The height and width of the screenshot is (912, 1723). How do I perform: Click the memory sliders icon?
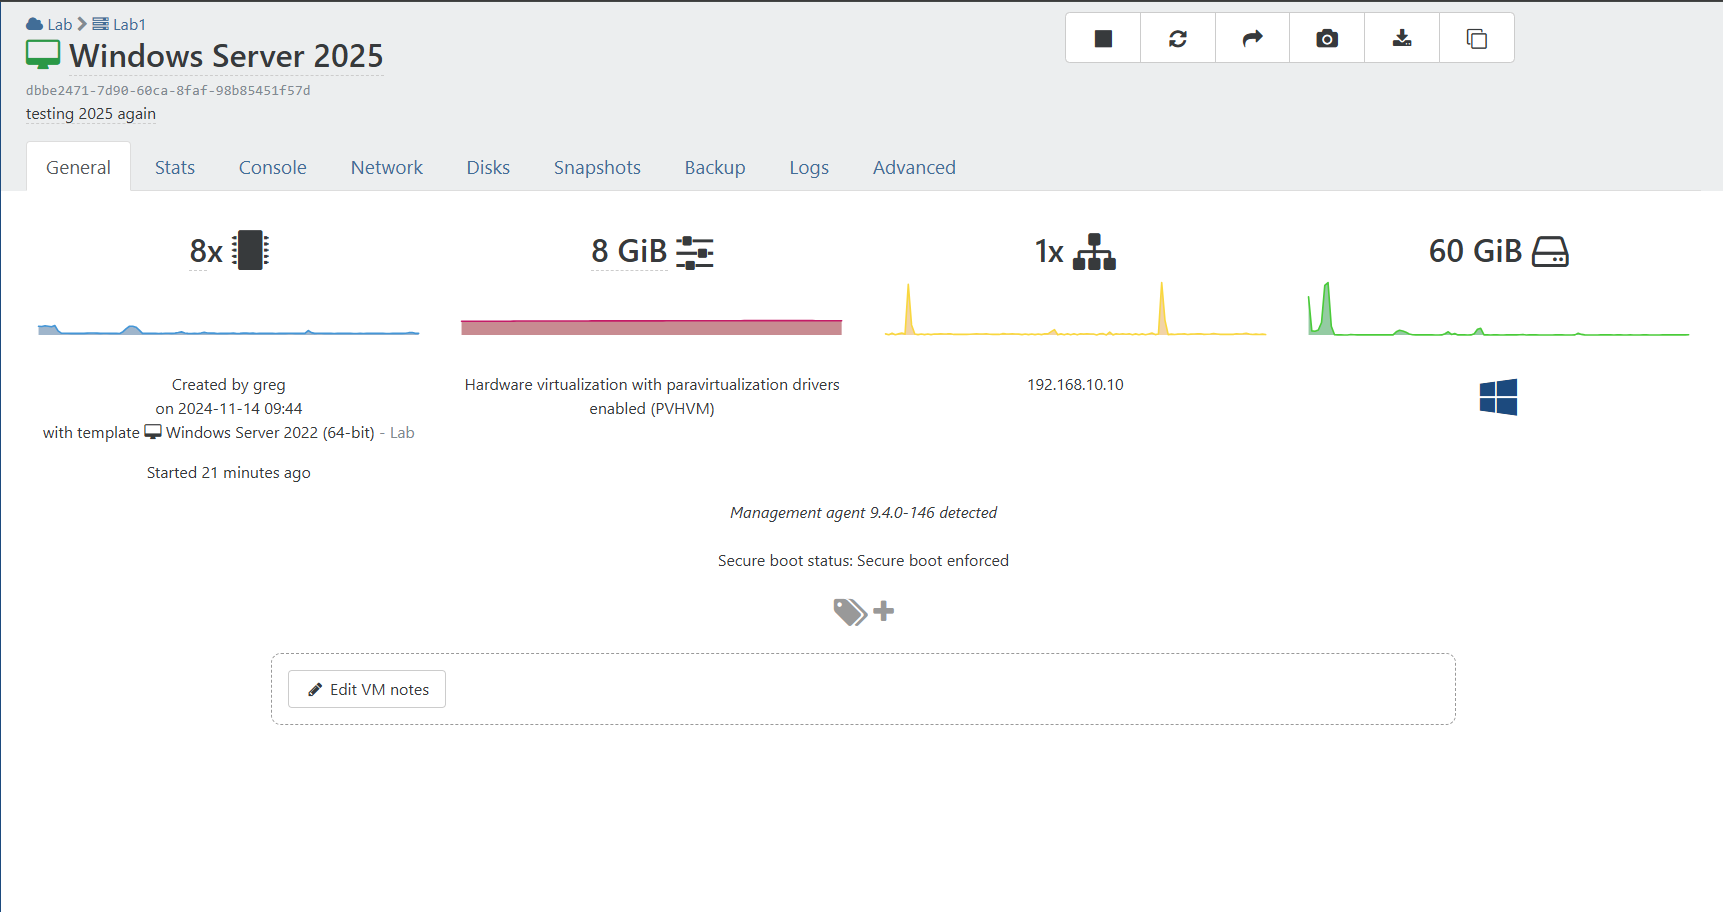(695, 252)
